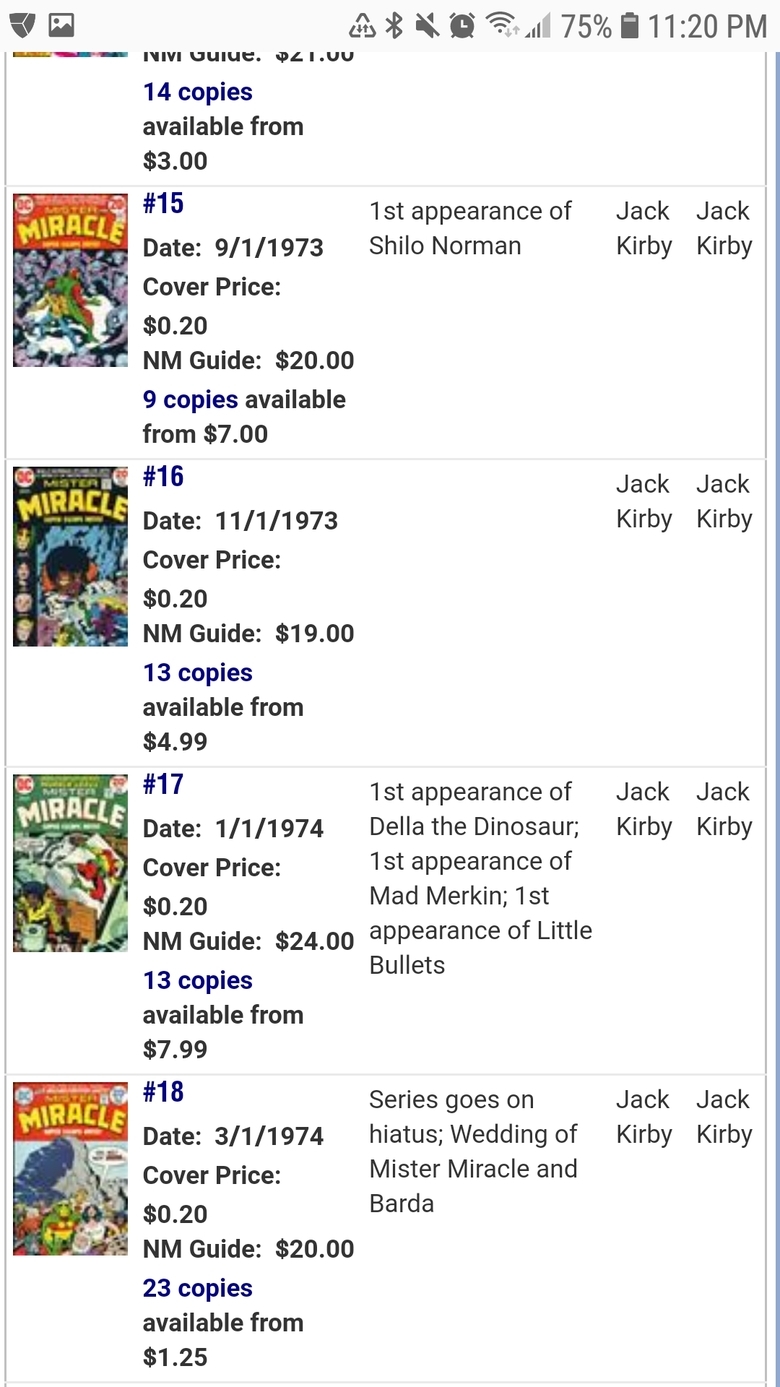Open issue #16 link
Image resolution: width=780 pixels, height=1387 pixels.
pos(163,477)
